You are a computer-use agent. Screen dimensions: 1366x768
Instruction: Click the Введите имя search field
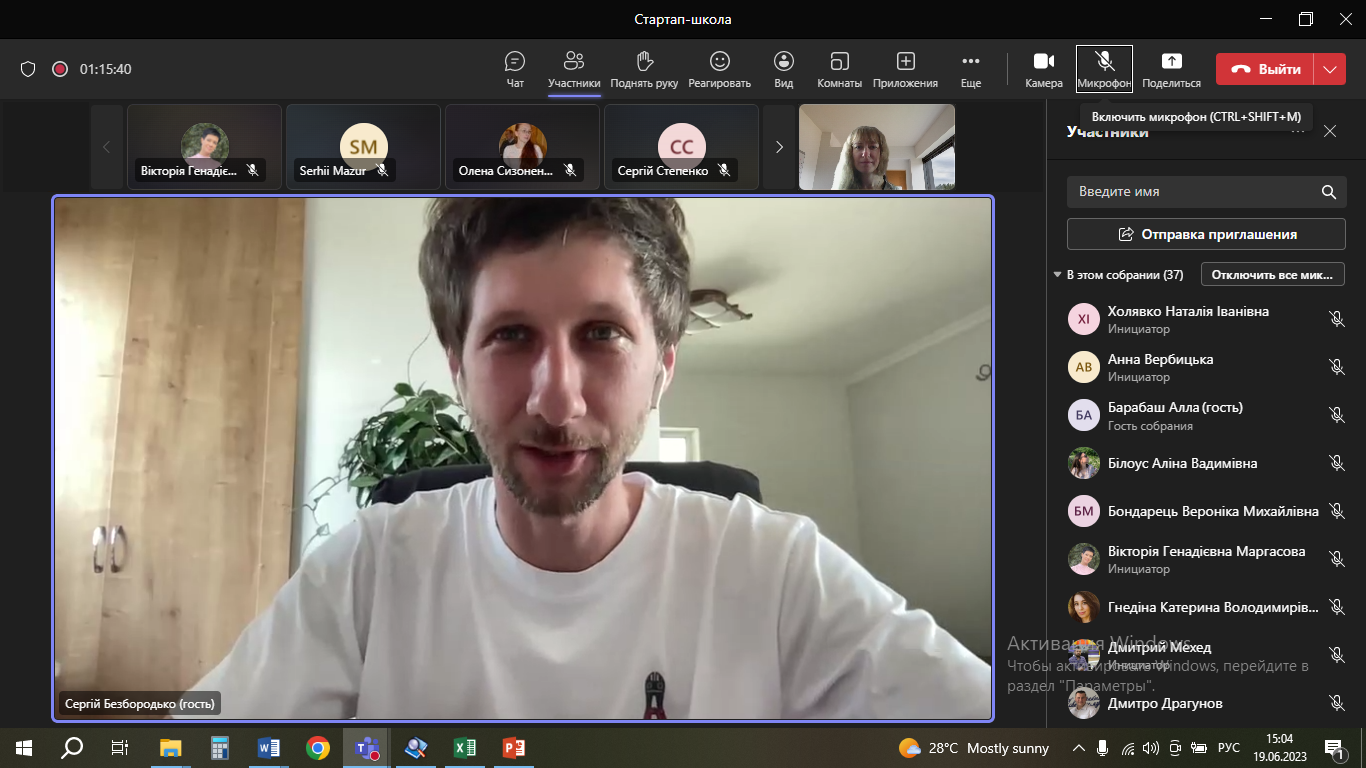(x=1195, y=192)
